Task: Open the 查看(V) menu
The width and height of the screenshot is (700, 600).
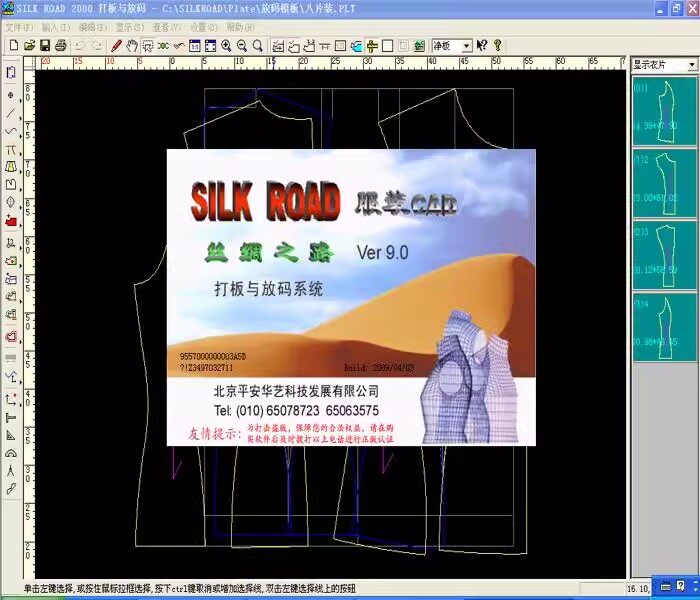Action: (x=167, y=27)
